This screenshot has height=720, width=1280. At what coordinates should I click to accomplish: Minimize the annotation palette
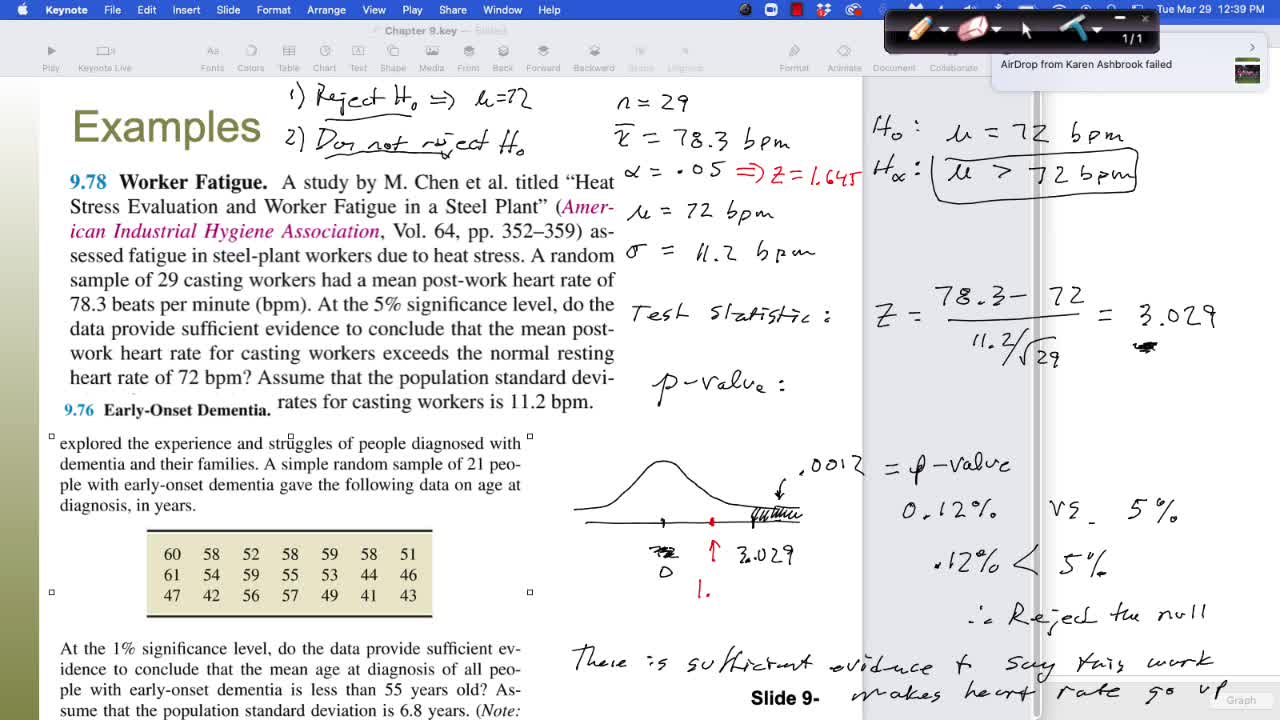[x=1120, y=18]
